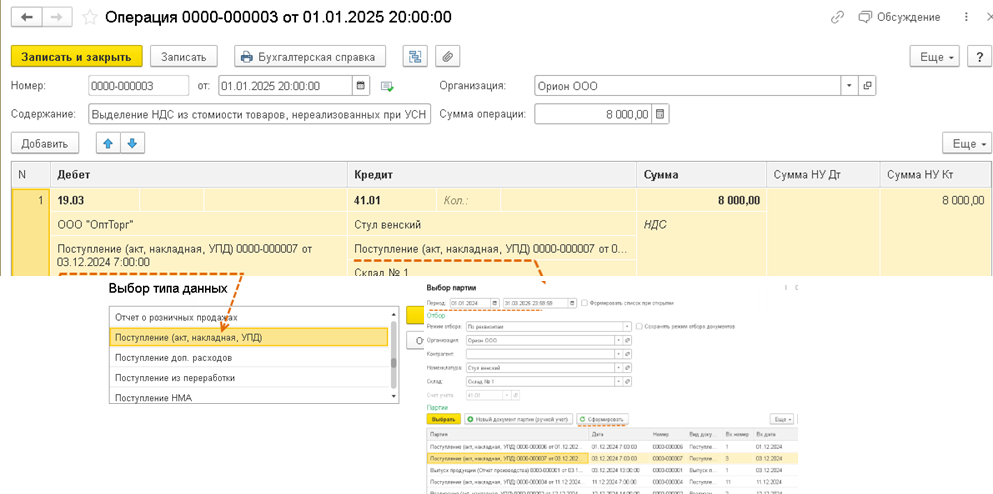Click the paperclip attachments icon
993x494 pixels.
[x=449, y=57]
